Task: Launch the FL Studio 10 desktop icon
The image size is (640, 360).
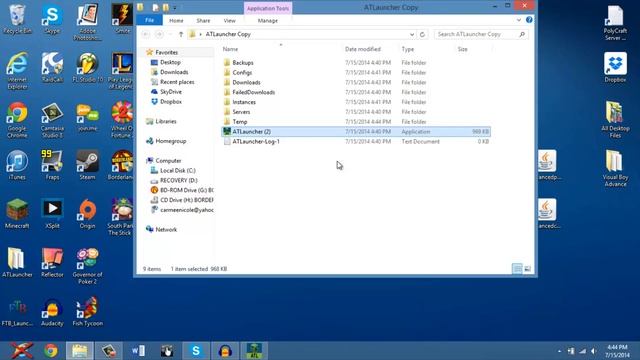Action: point(87,67)
